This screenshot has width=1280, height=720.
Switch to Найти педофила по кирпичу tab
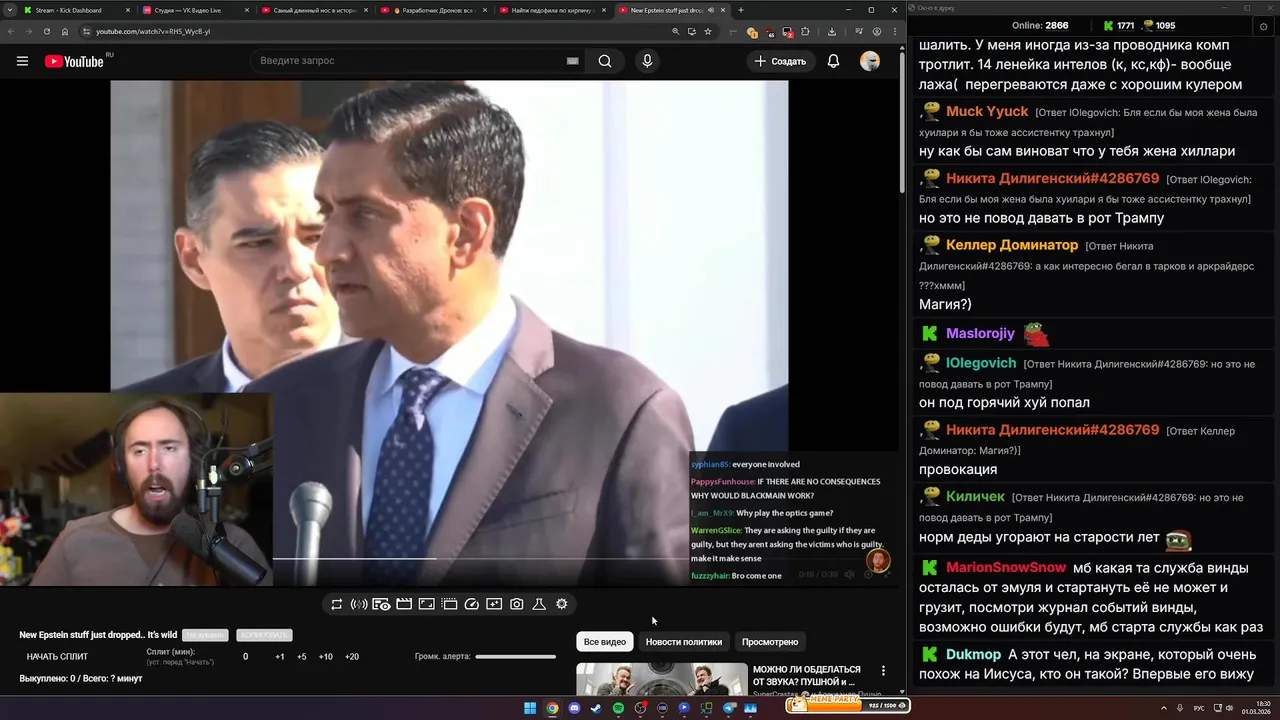[x=554, y=10]
